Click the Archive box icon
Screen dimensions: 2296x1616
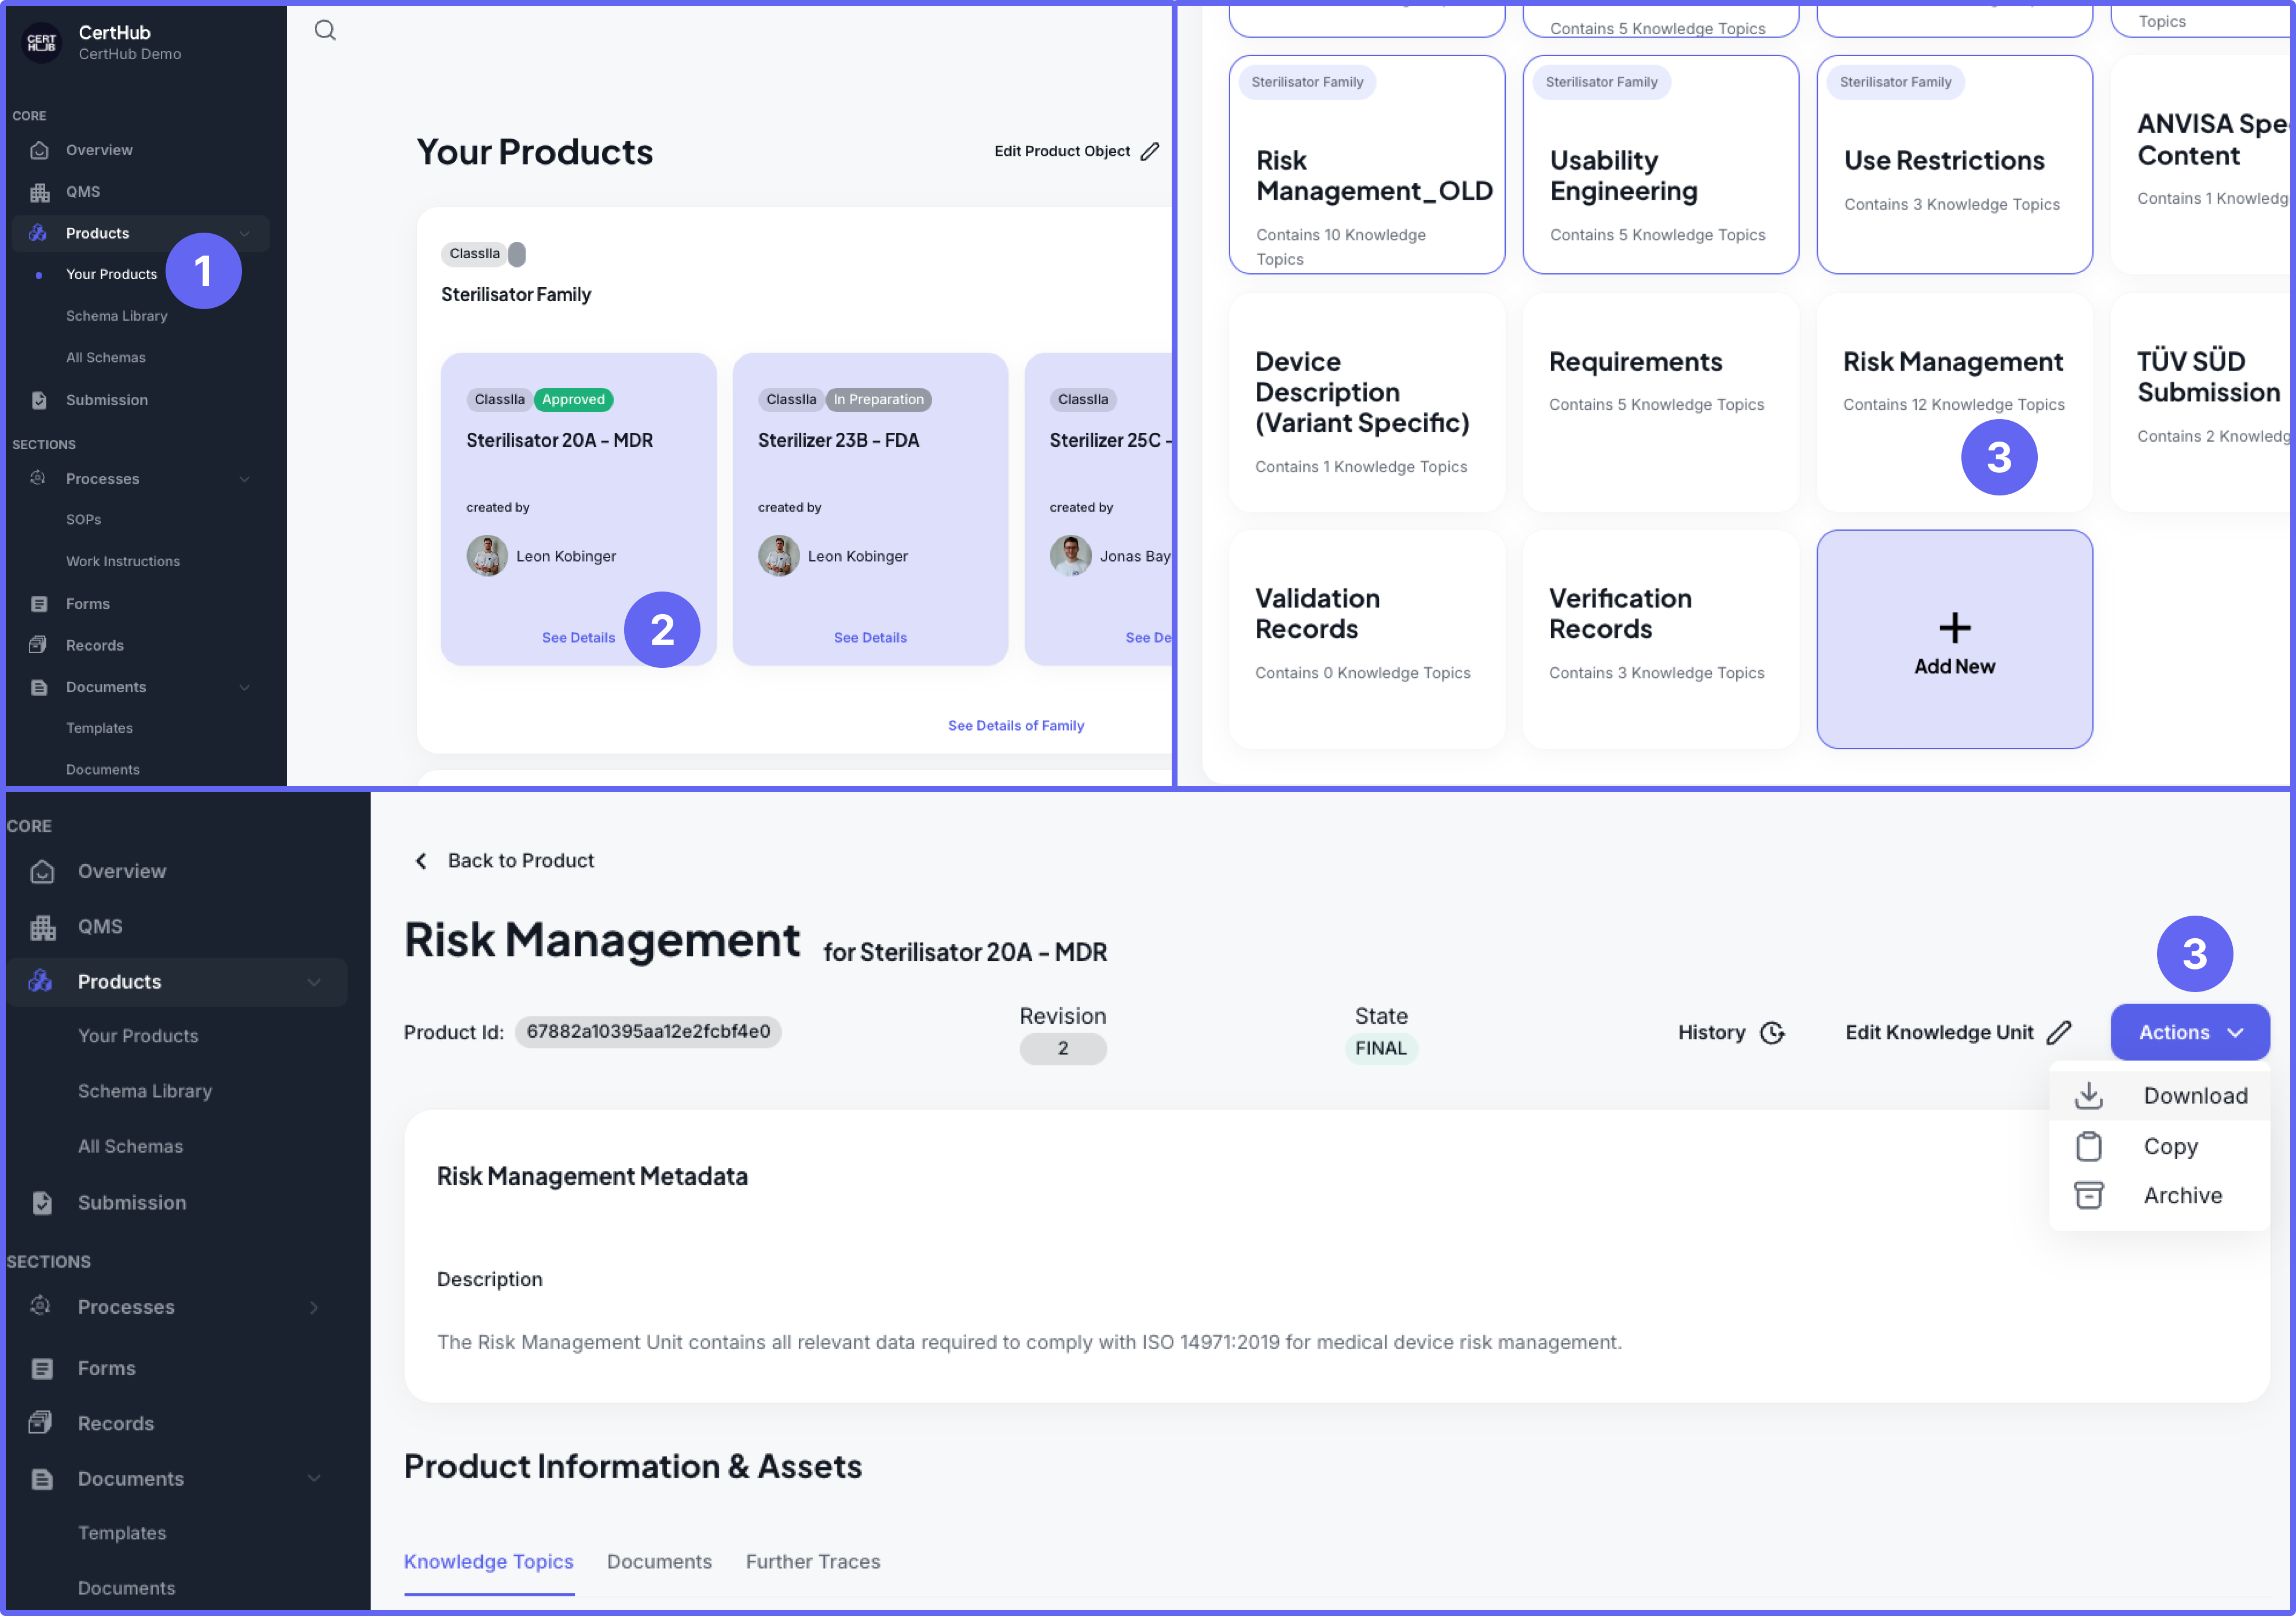pos(2088,1195)
